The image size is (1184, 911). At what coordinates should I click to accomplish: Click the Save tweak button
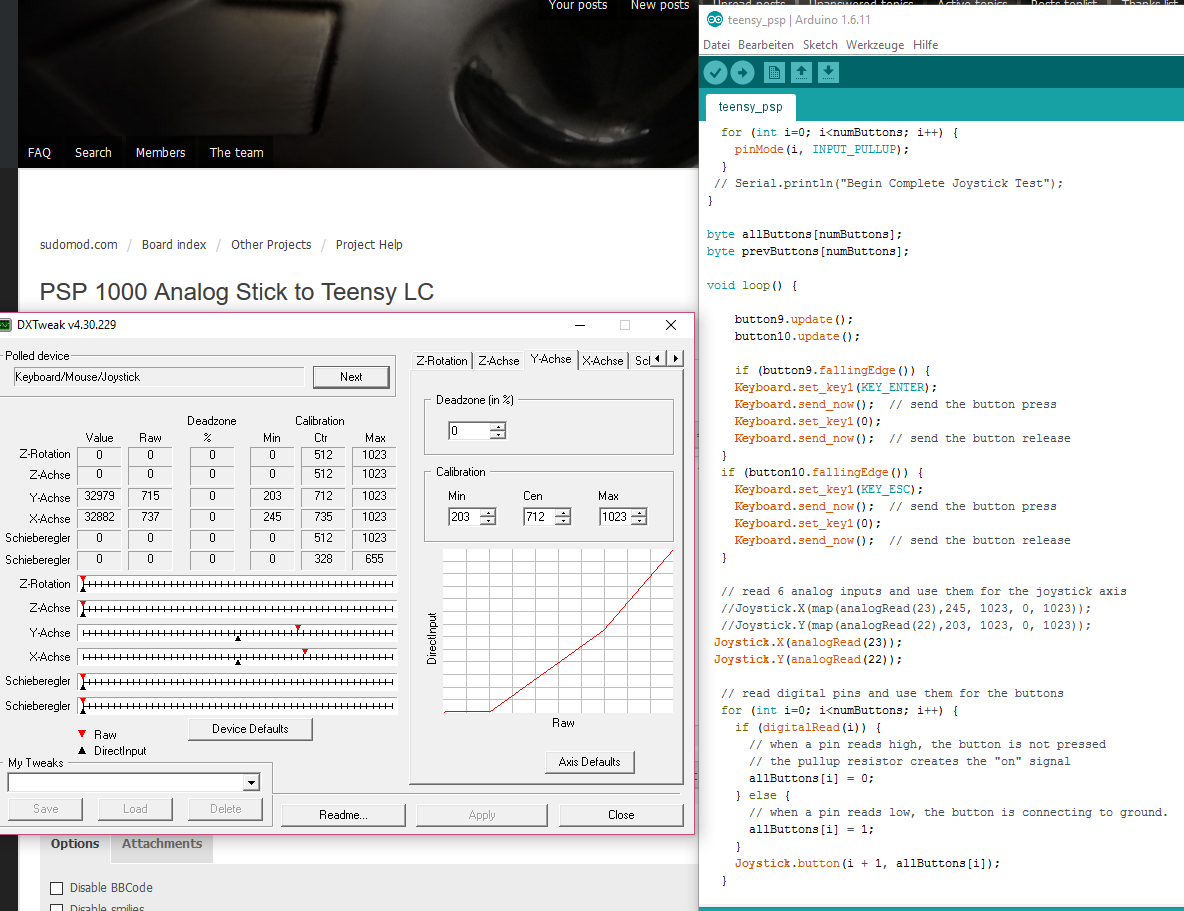click(x=45, y=809)
